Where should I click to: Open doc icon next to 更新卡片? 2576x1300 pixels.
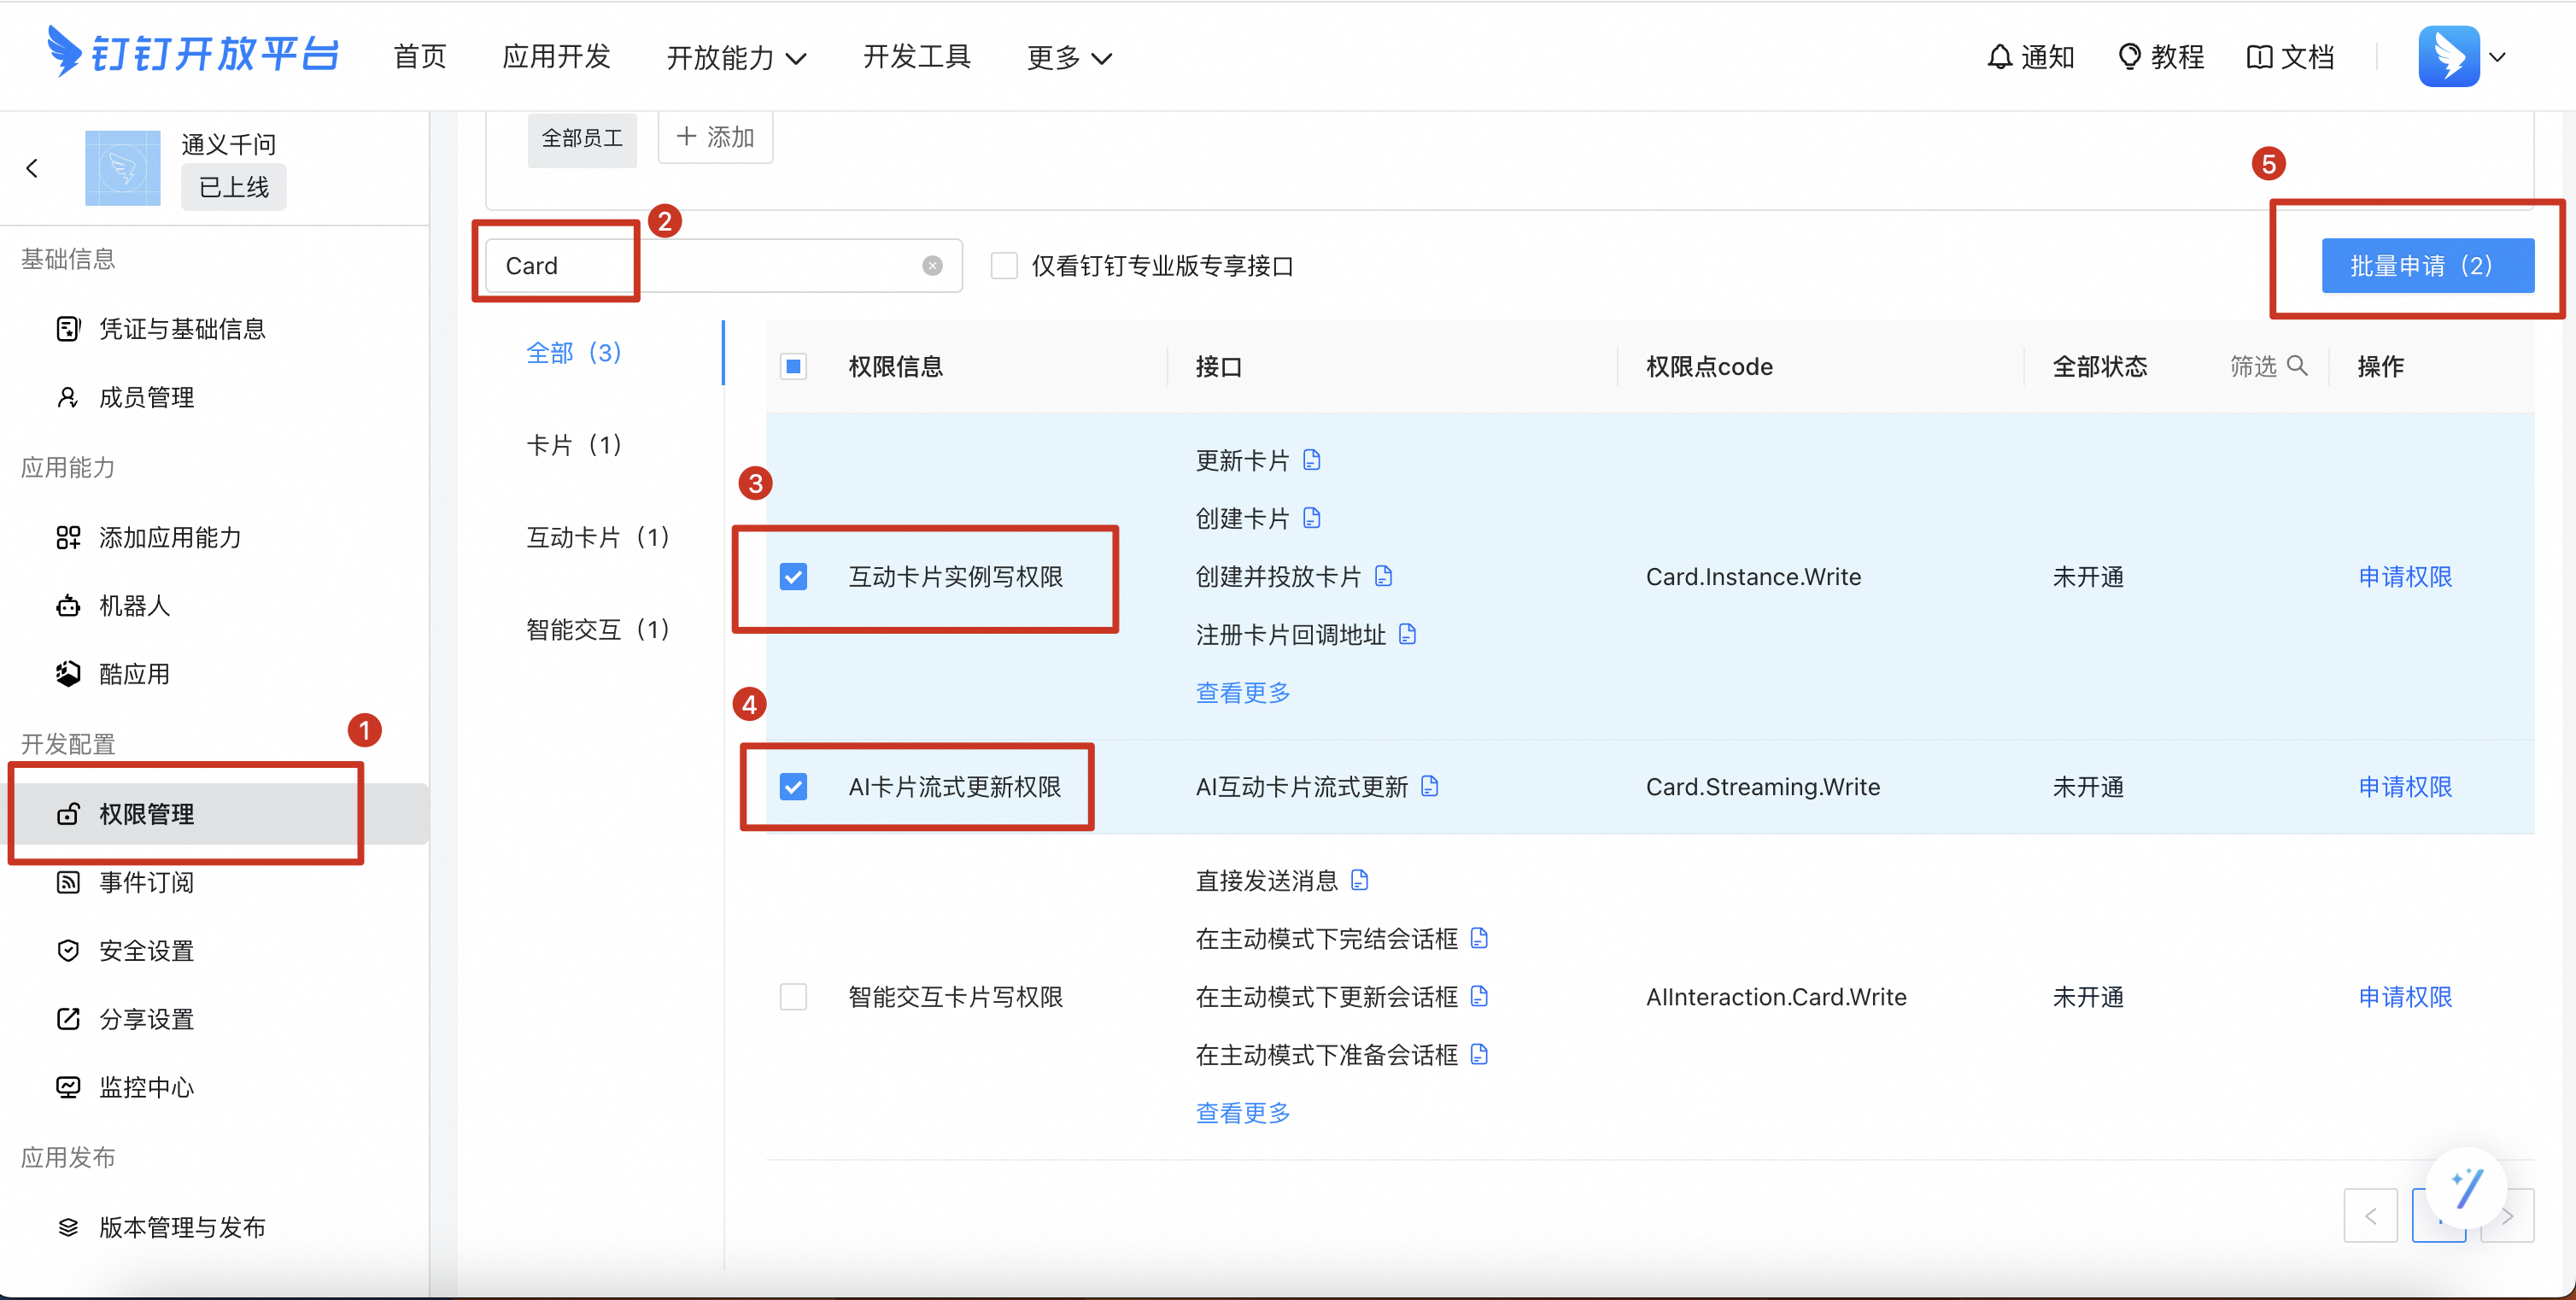1312,460
